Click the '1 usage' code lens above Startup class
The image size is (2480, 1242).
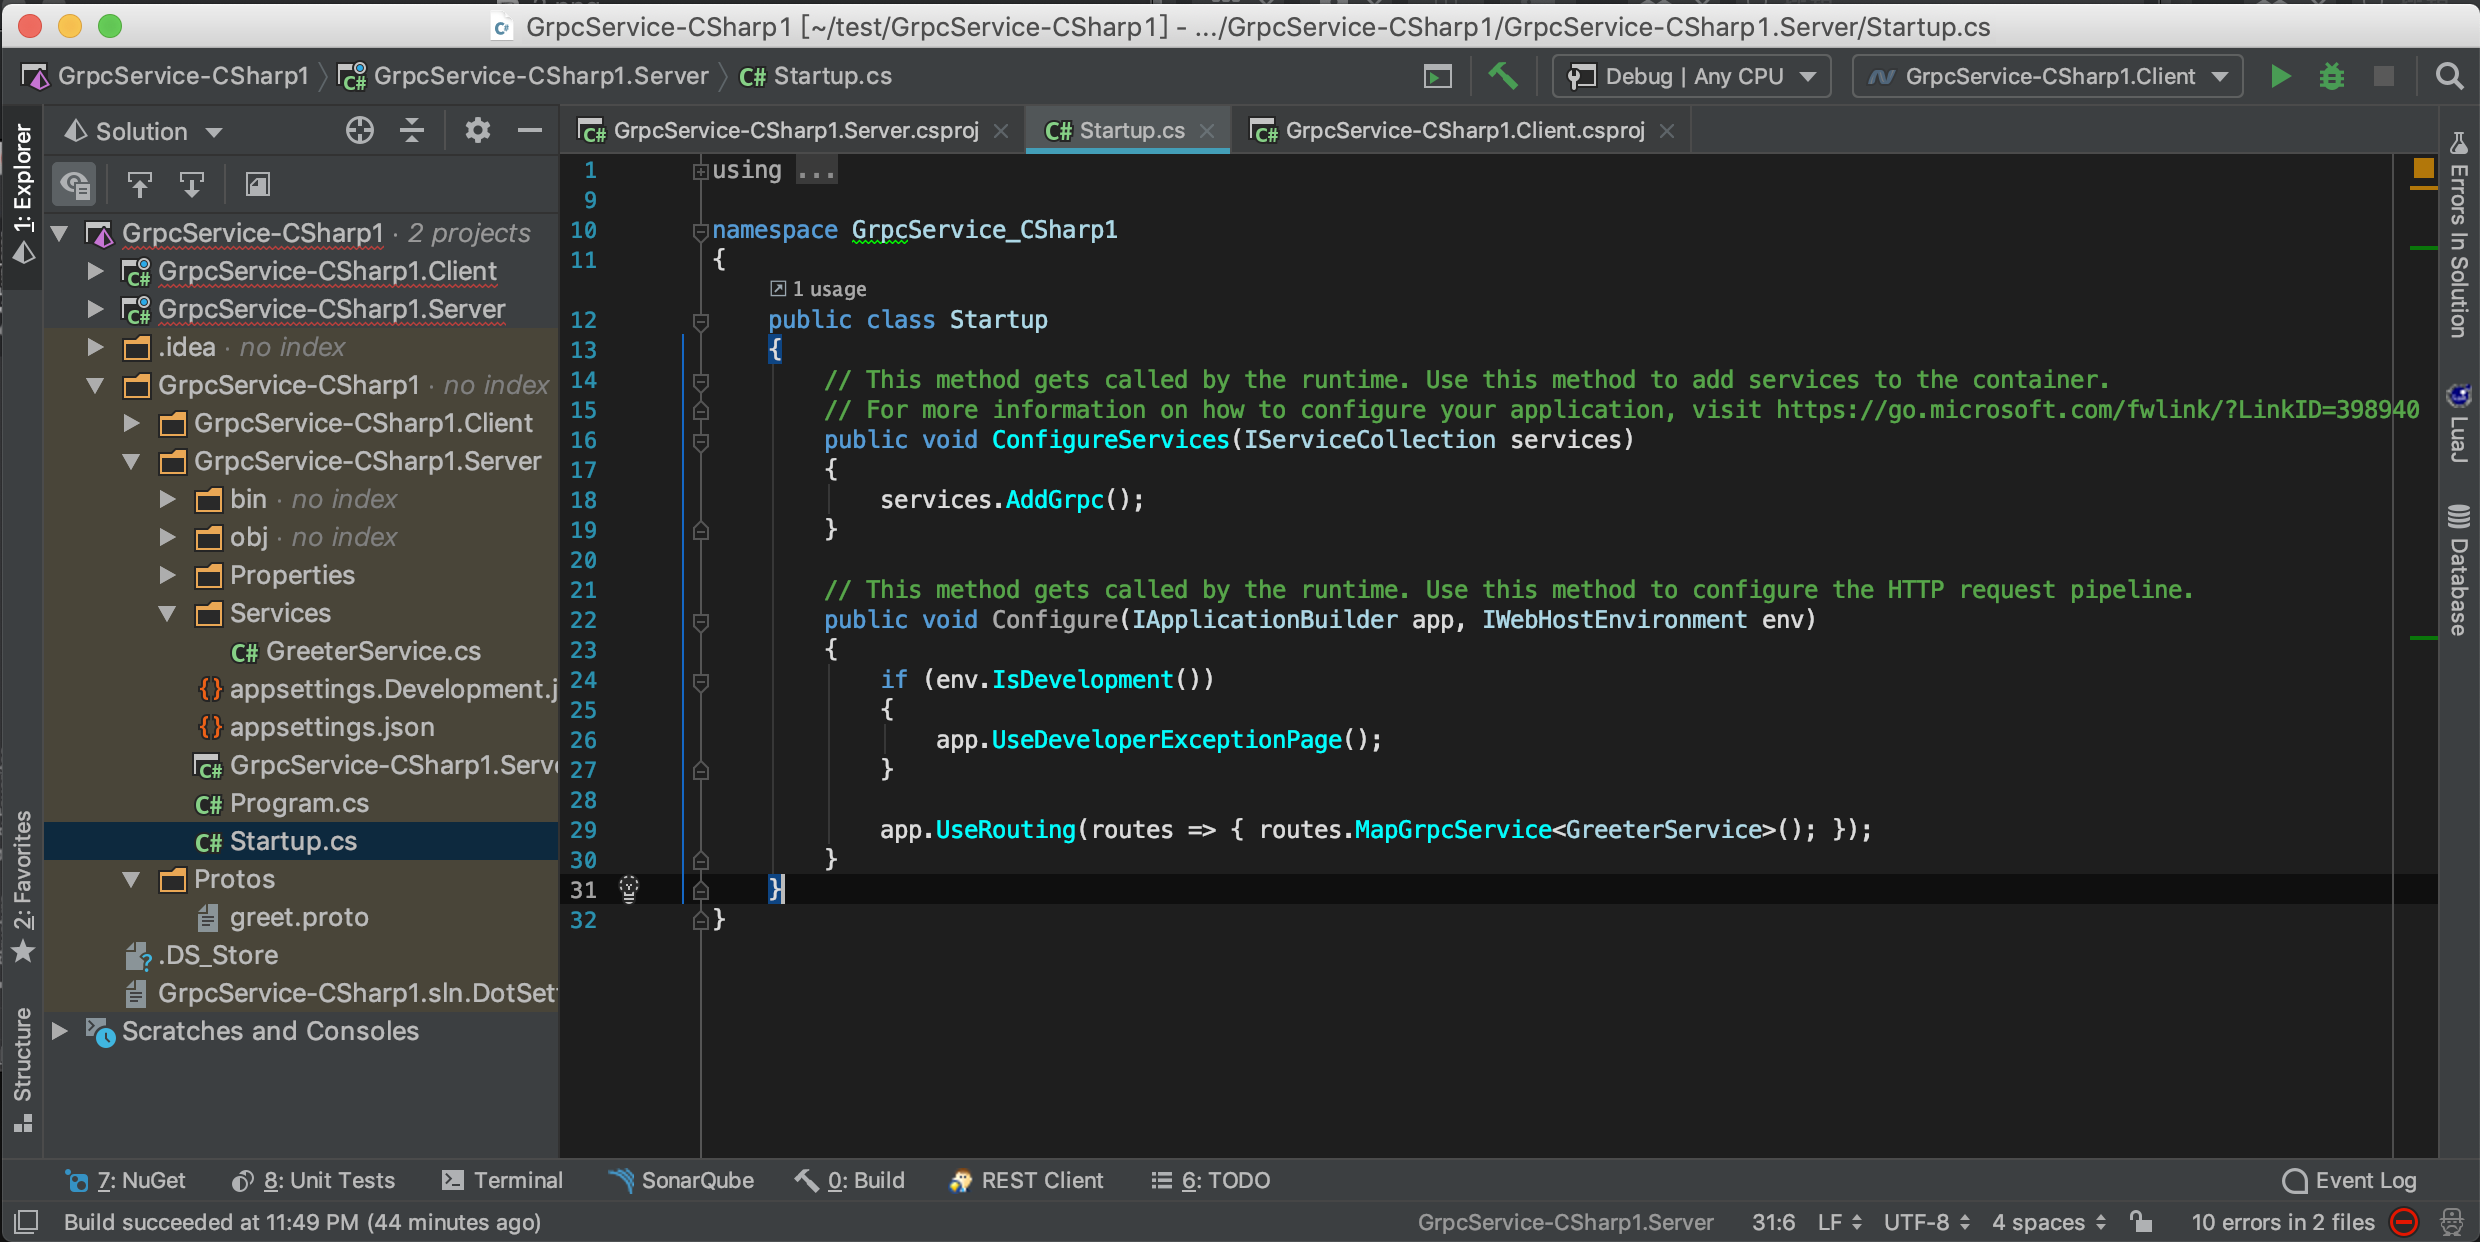819,289
